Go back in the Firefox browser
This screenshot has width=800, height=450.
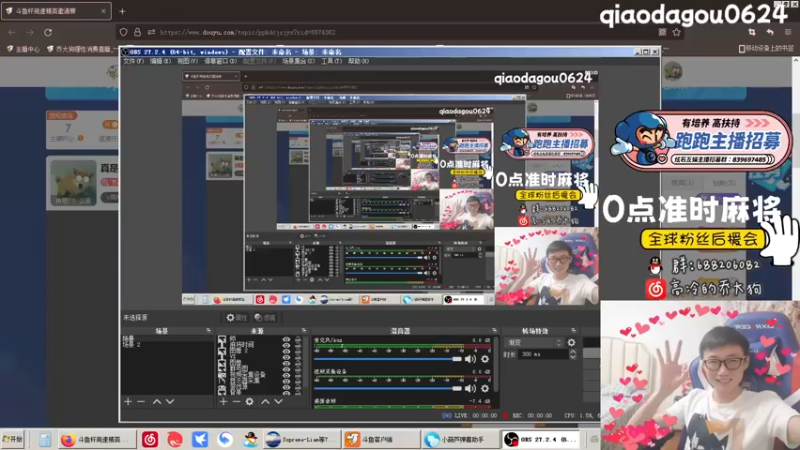click(x=12, y=32)
